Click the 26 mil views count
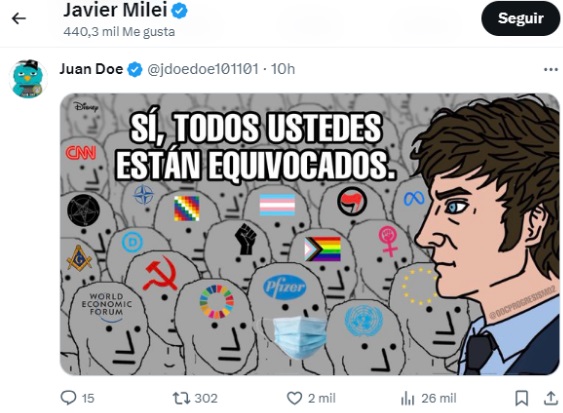 (439, 398)
